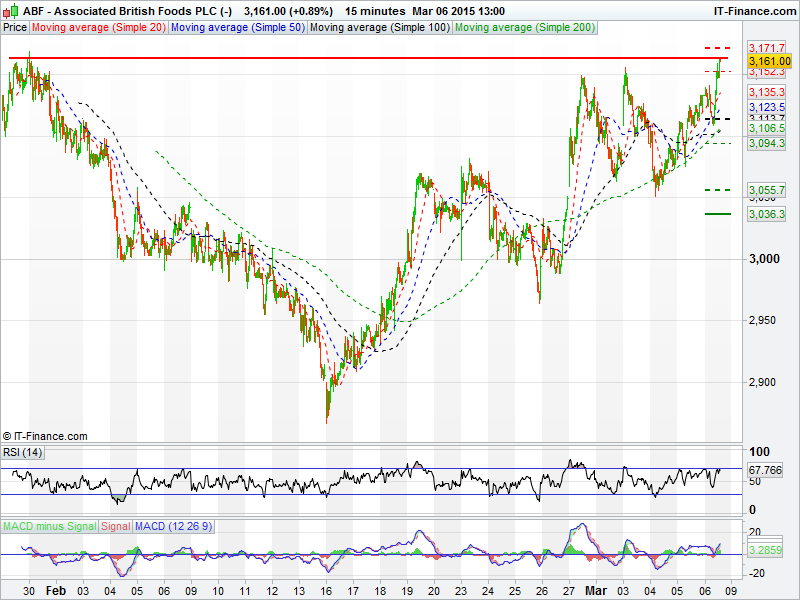Click the dashed red 3,171.7 level marker
This screenshot has width=800, height=600.
(717, 48)
